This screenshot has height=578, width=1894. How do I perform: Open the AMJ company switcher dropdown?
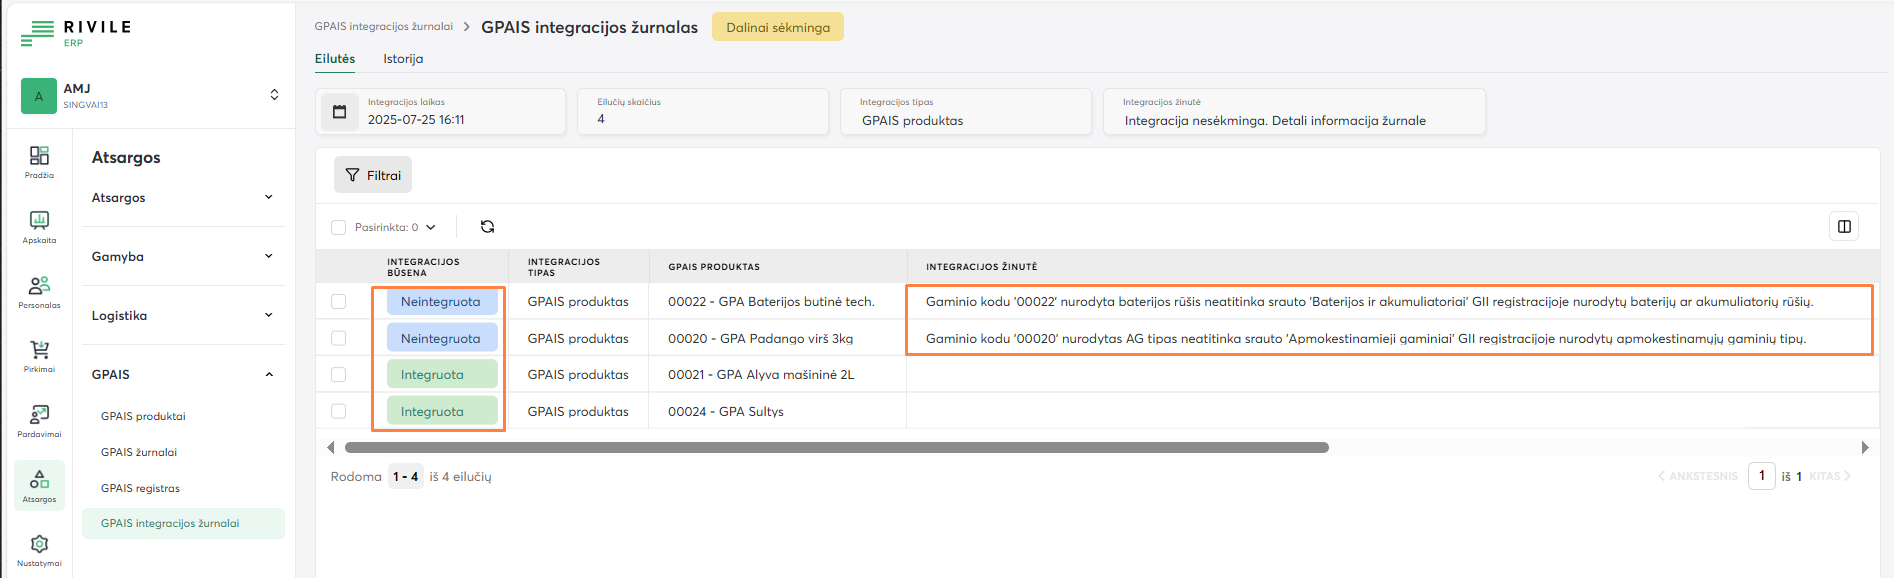pyautogui.click(x=273, y=95)
